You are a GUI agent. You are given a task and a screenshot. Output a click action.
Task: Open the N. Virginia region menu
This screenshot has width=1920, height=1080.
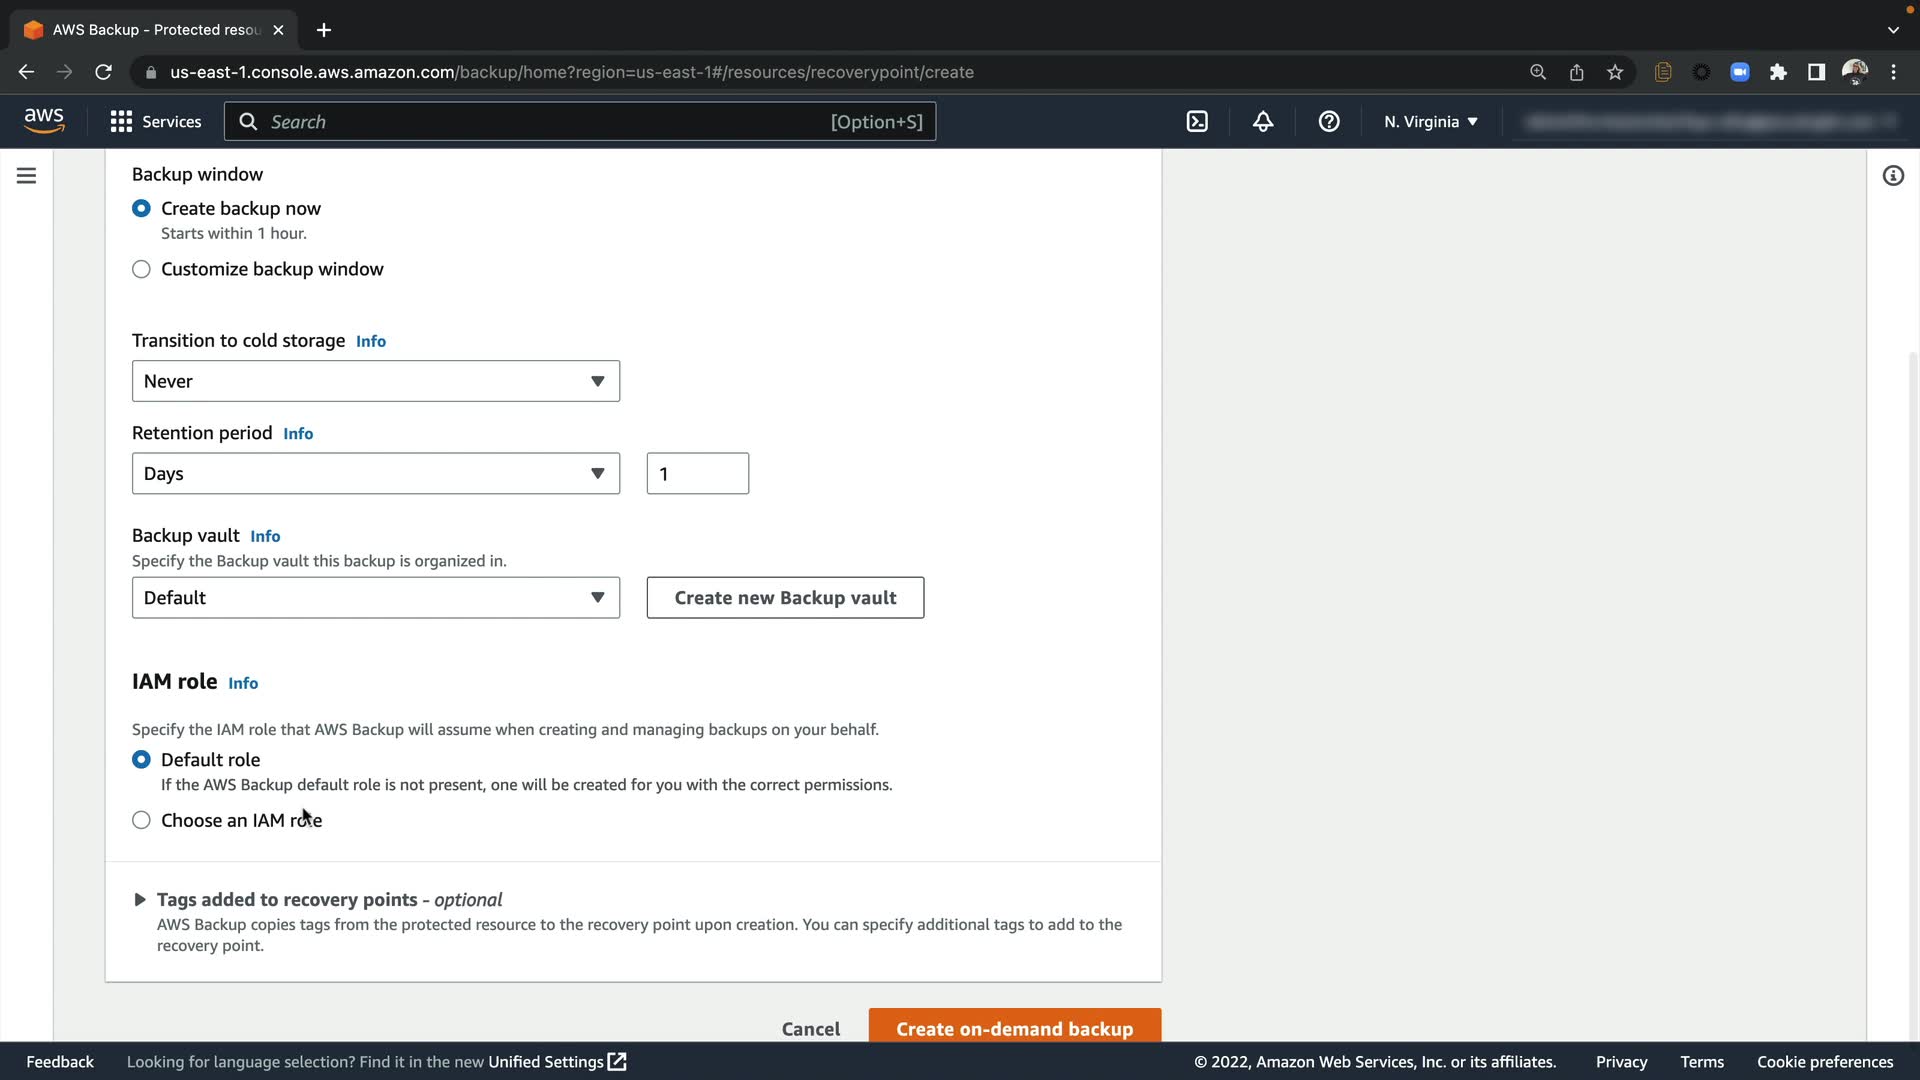click(x=1430, y=122)
